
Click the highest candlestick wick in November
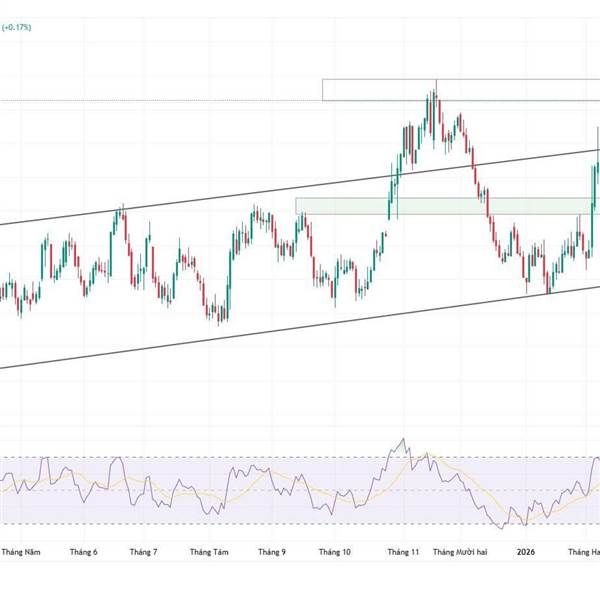tap(435, 84)
